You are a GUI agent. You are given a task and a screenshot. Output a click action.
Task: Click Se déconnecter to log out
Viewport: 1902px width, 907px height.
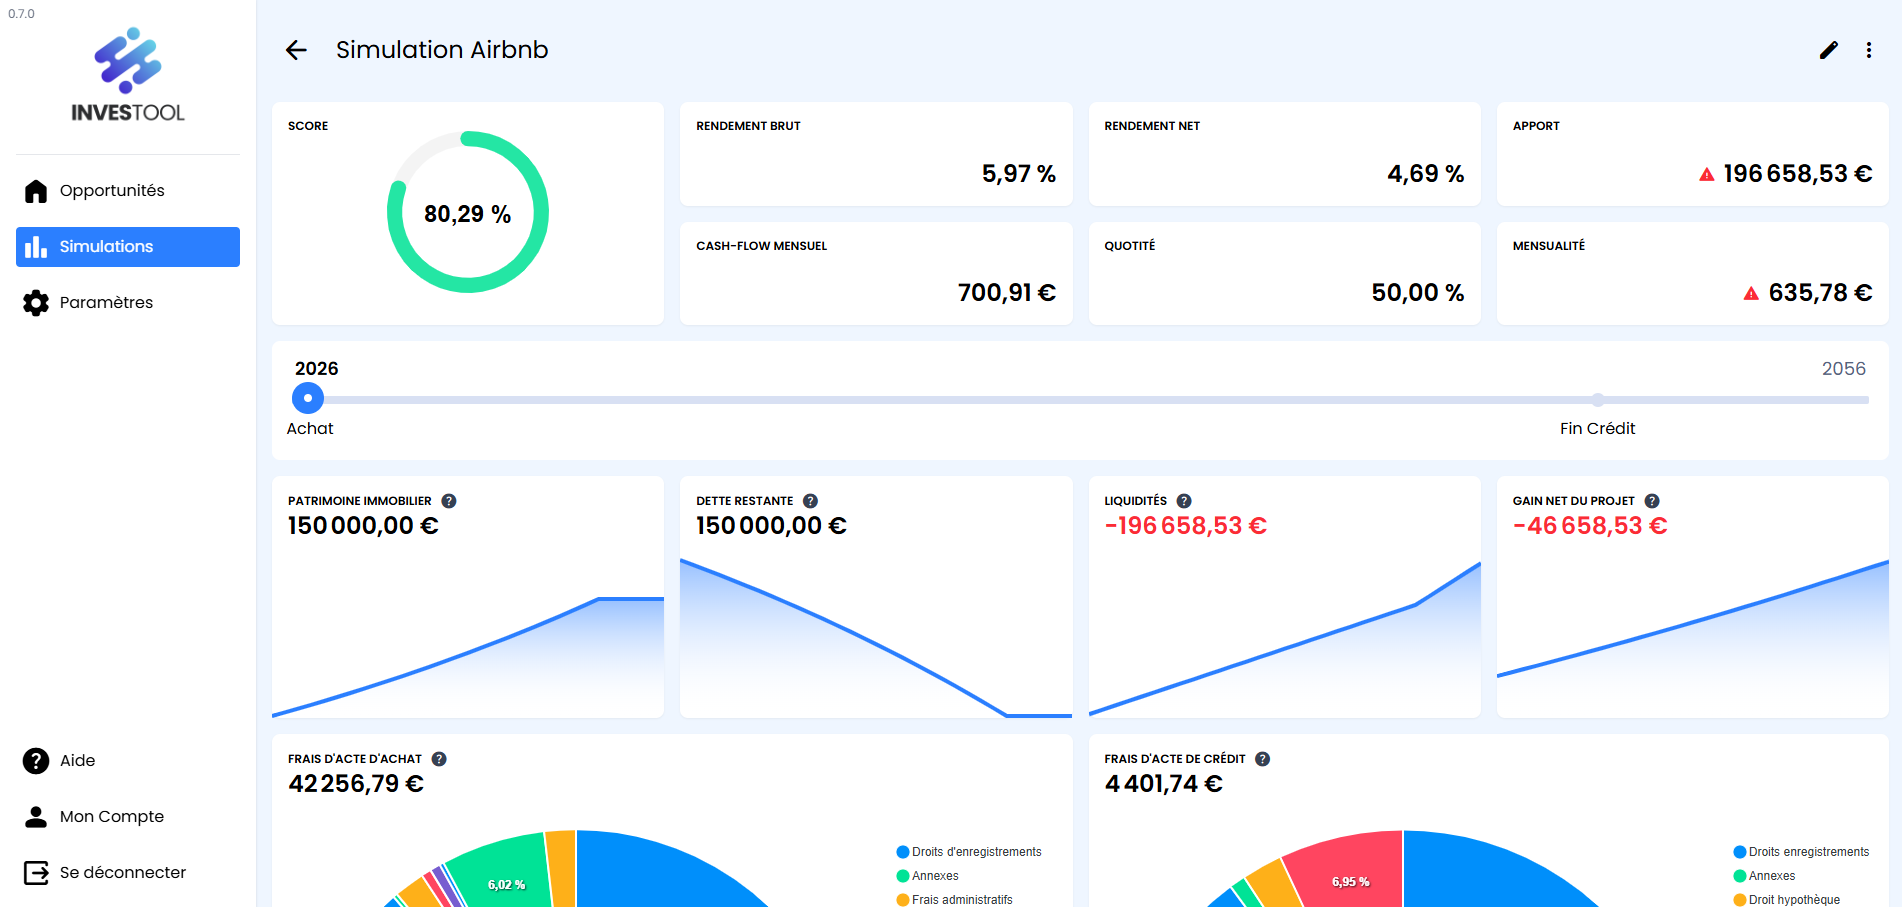122,873
